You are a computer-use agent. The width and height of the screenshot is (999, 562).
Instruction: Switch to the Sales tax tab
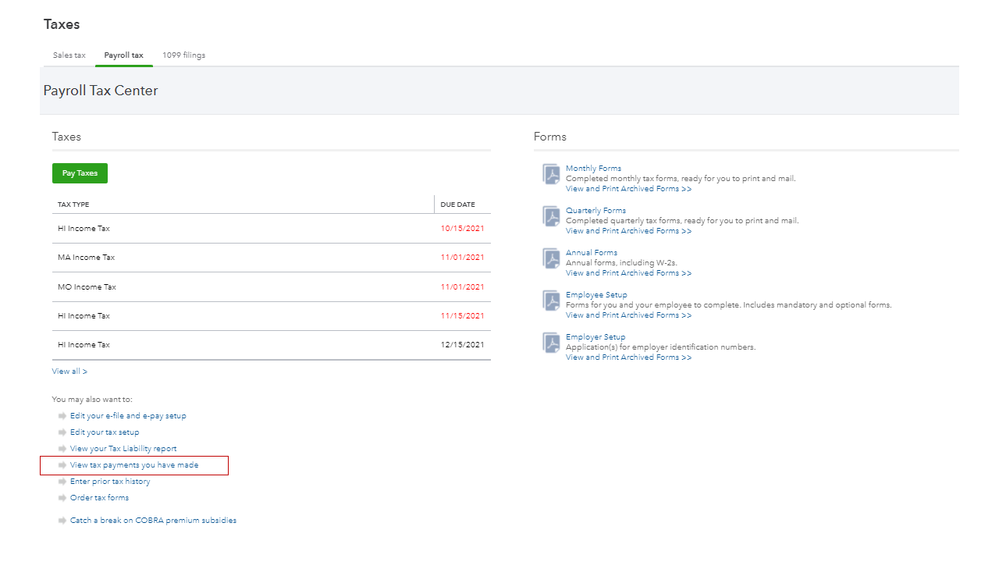coord(69,55)
